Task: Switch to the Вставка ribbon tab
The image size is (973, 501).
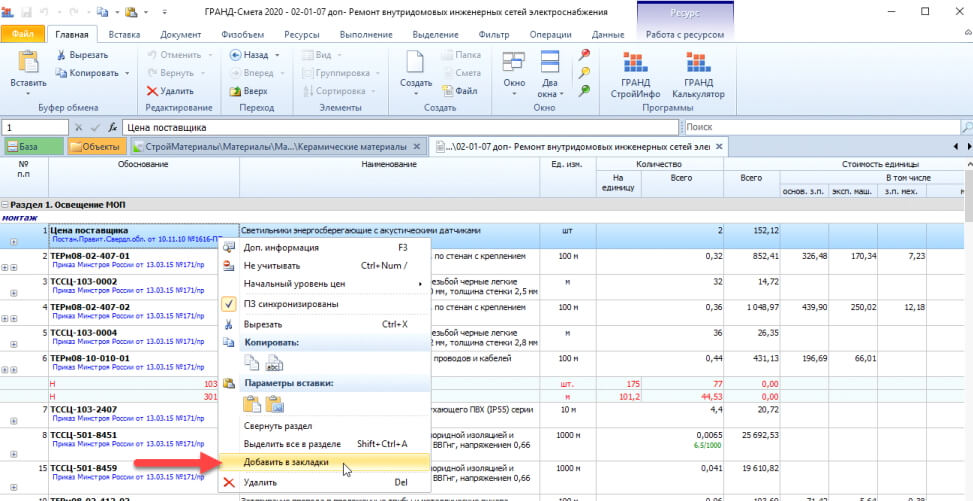Action: coord(124,35)
